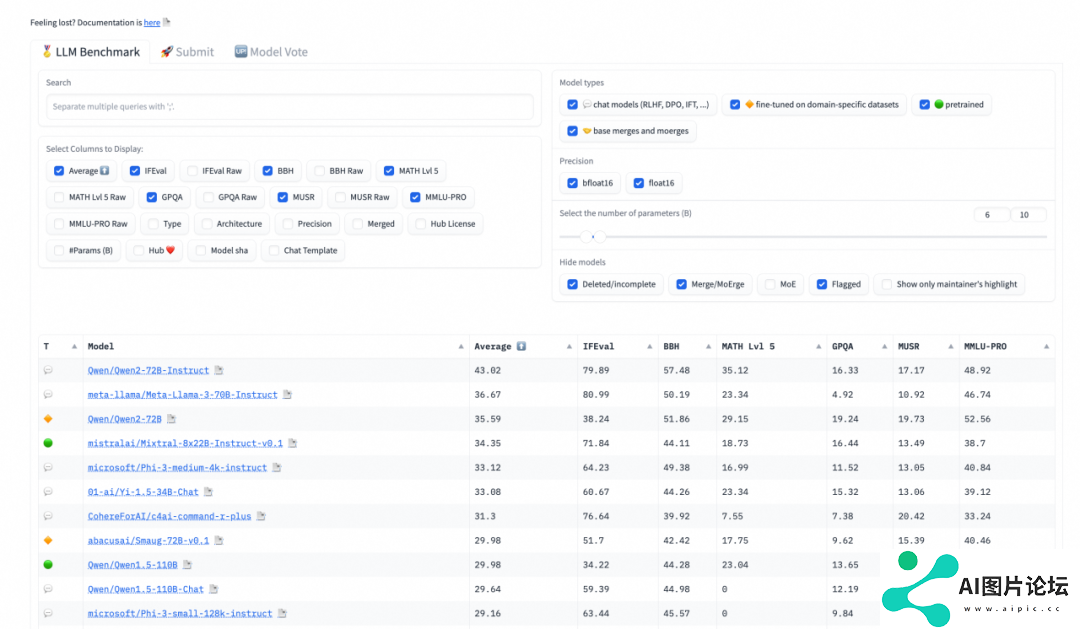Toggle the BBH column checkbox
The image size is (1080, 629).
pyautogui.click(x=268, y=171)
